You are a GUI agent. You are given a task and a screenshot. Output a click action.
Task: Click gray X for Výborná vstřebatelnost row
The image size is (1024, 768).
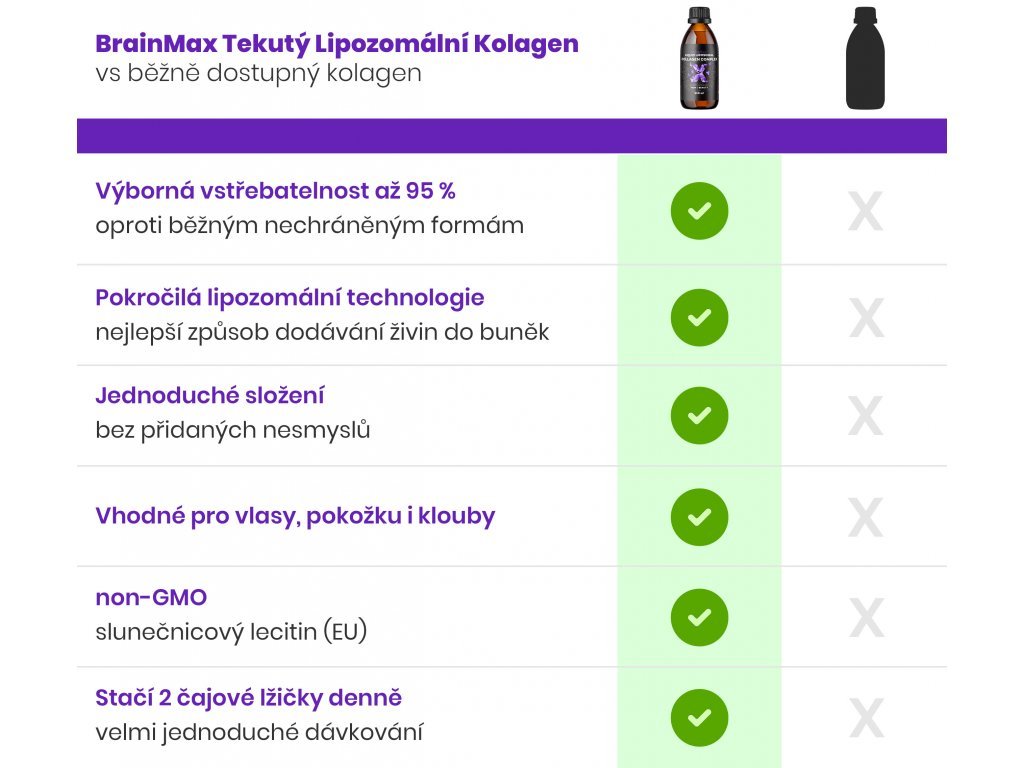[866, 212]
